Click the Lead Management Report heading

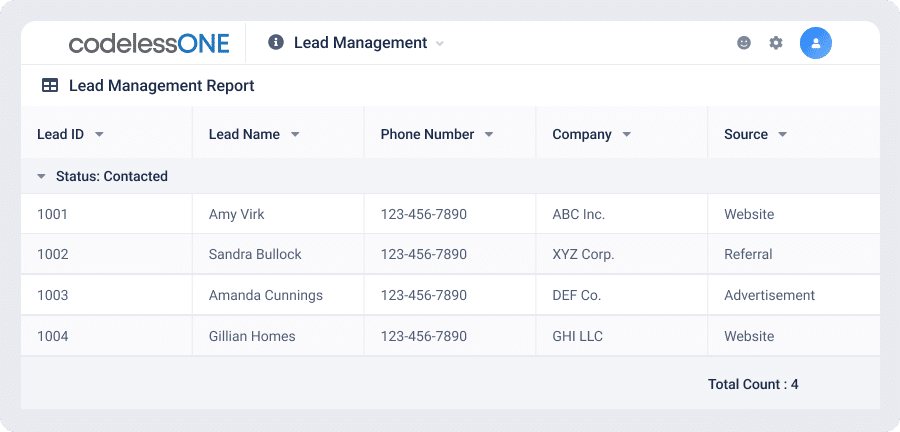(162, 86)
